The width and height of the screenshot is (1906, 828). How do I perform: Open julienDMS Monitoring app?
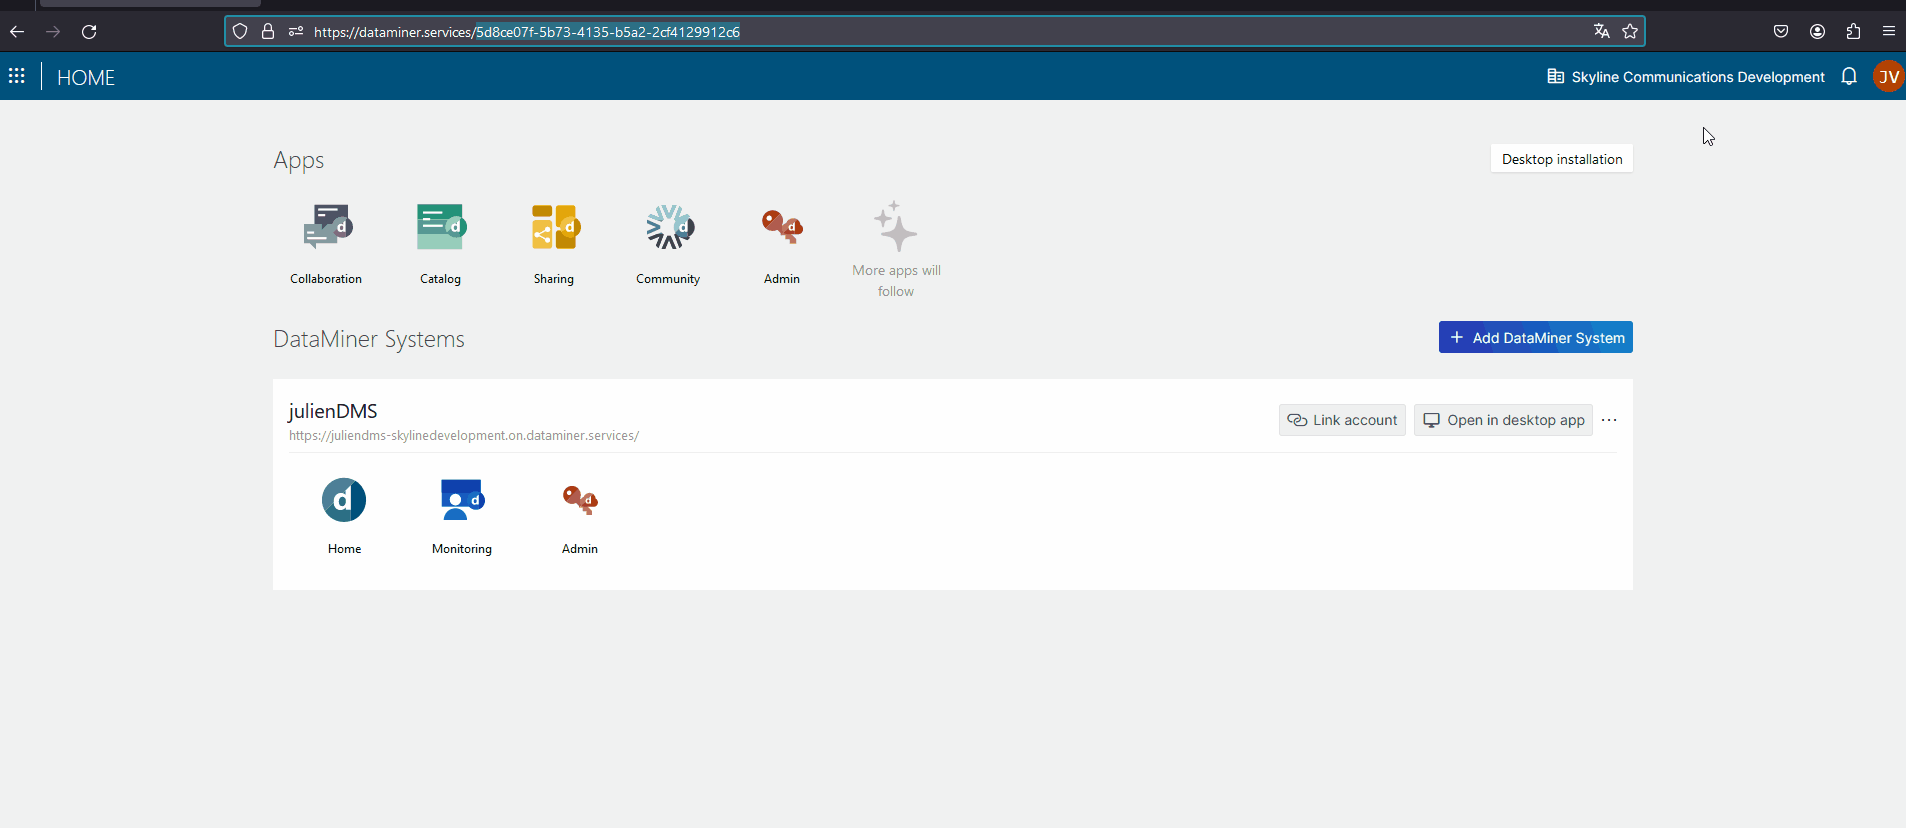[462, 515]
